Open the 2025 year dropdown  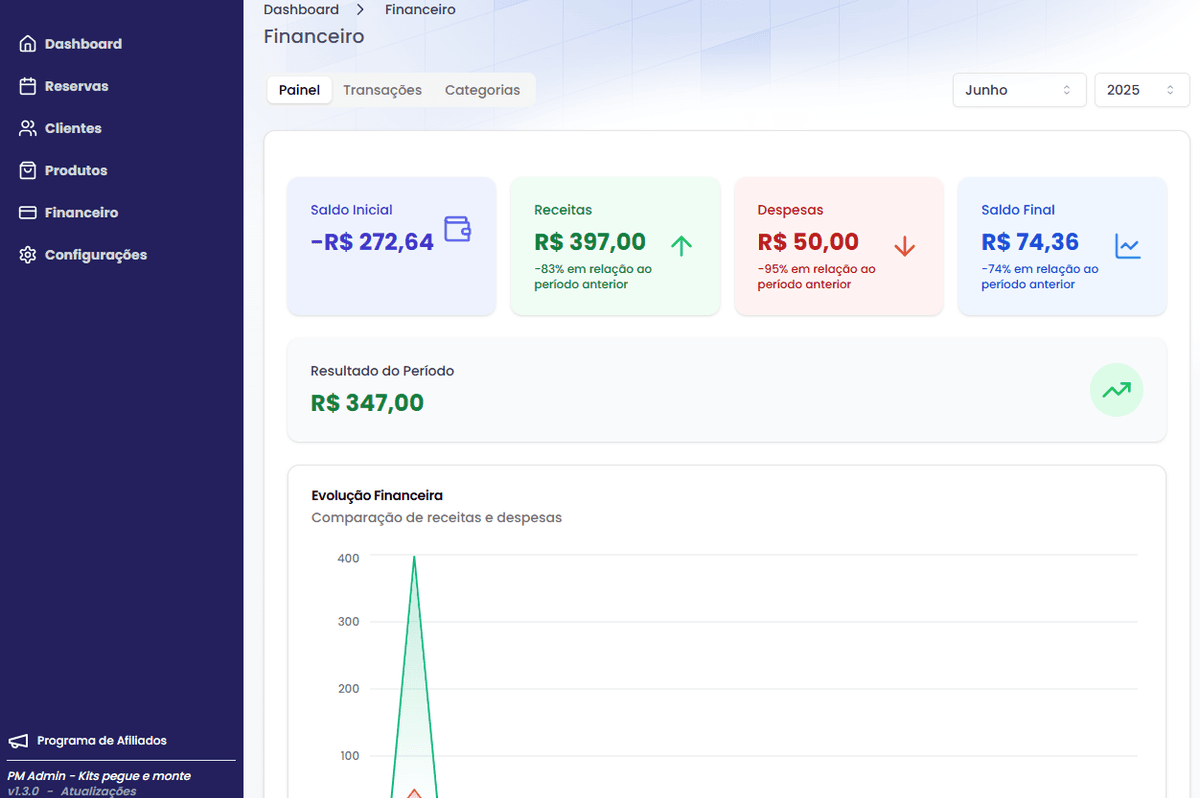click(x=1142, y=90)
